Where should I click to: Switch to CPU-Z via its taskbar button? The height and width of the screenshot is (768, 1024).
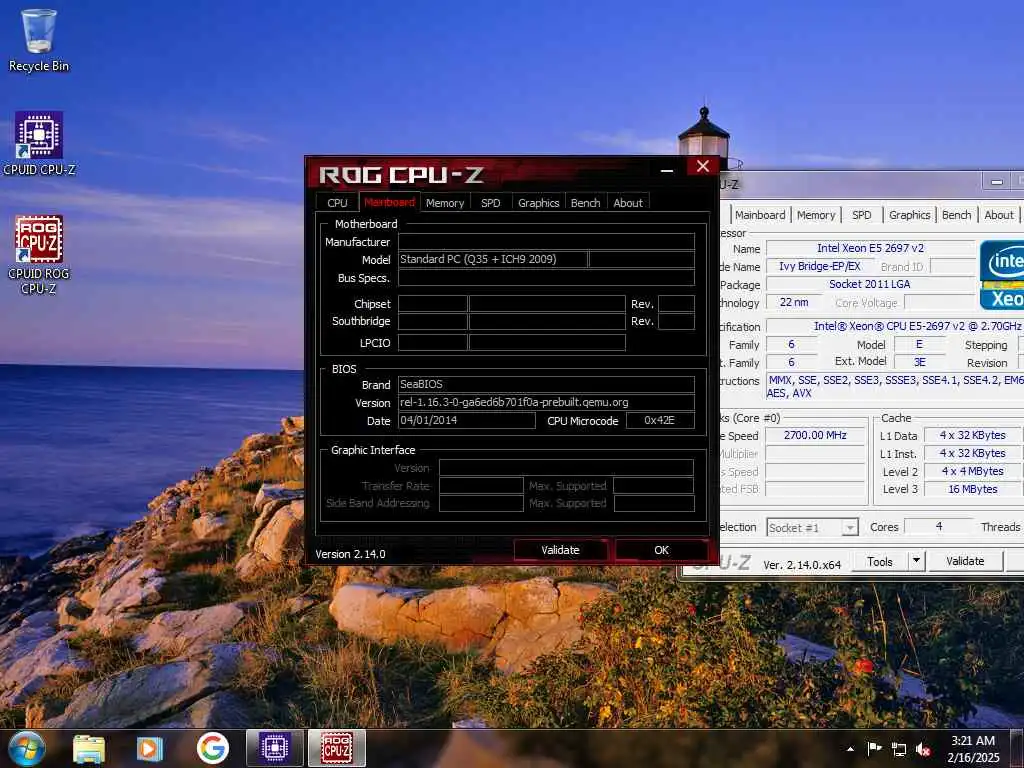coord(275,748)
